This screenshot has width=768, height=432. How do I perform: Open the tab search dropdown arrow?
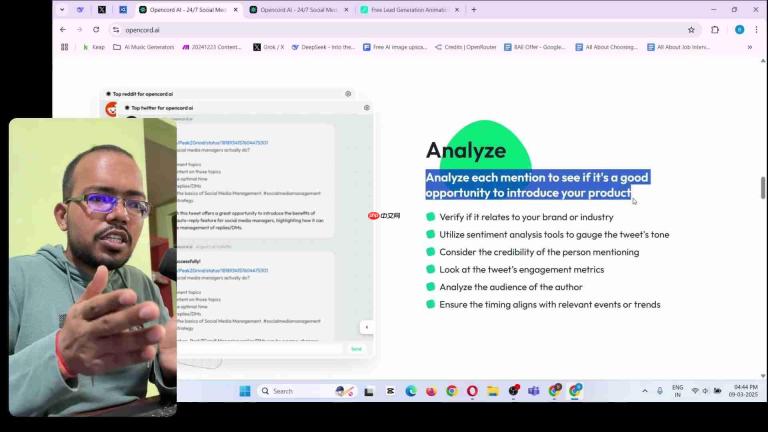pos(62,9)
